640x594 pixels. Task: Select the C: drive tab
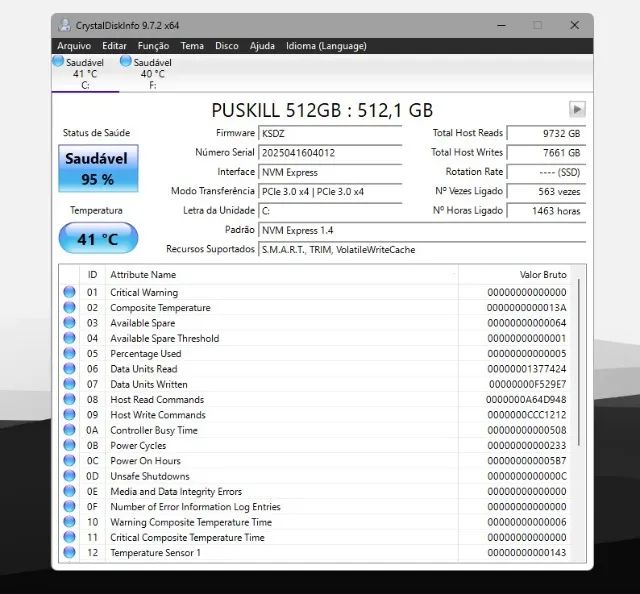[85, 74]
